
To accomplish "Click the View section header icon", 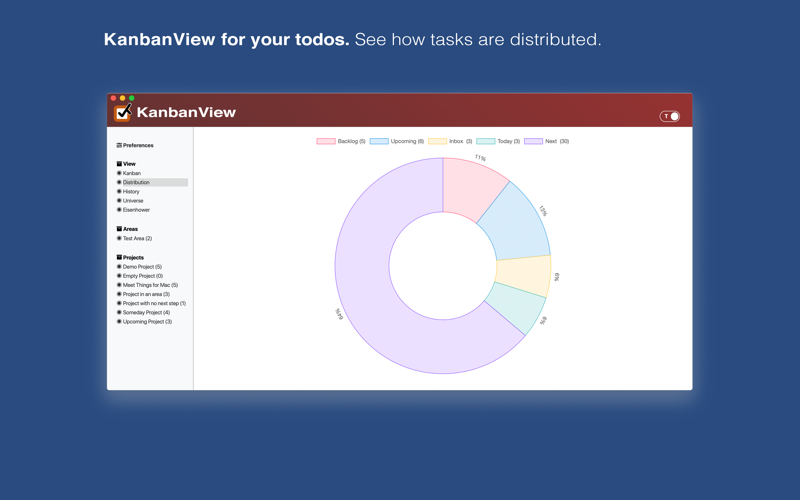I will point(119,164).
